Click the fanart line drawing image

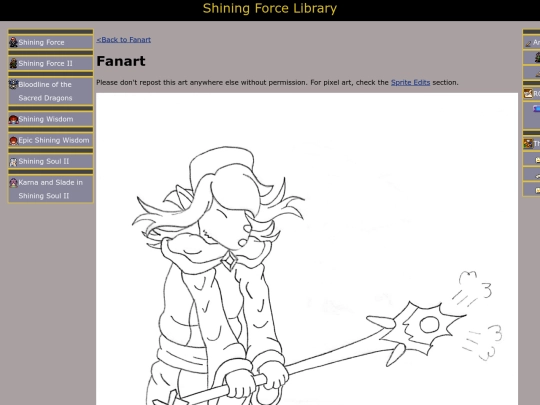coord(307,249)
